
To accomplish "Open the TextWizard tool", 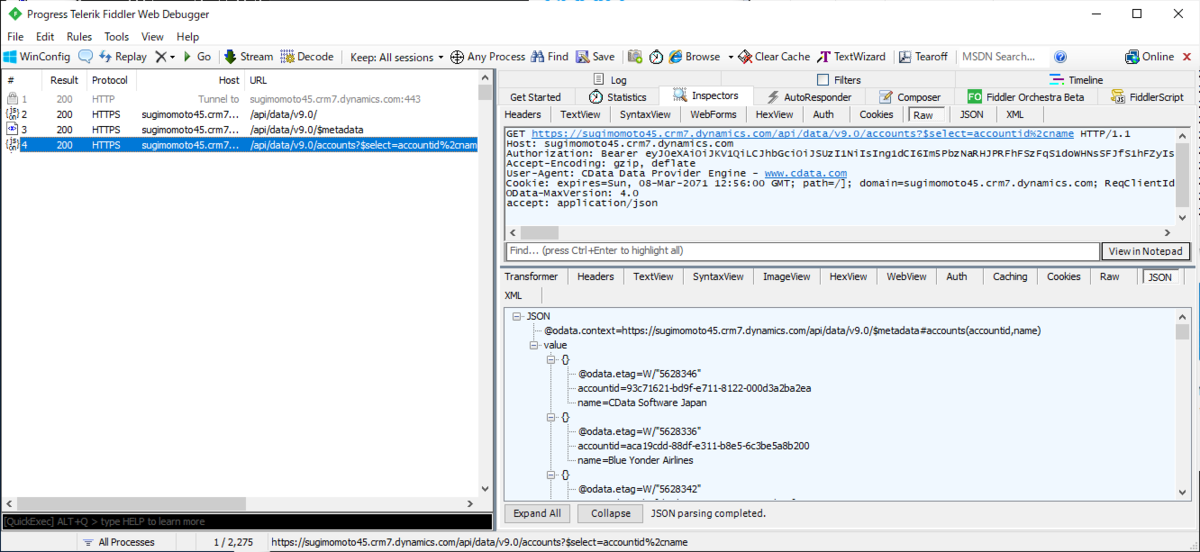I will (852, 57).
